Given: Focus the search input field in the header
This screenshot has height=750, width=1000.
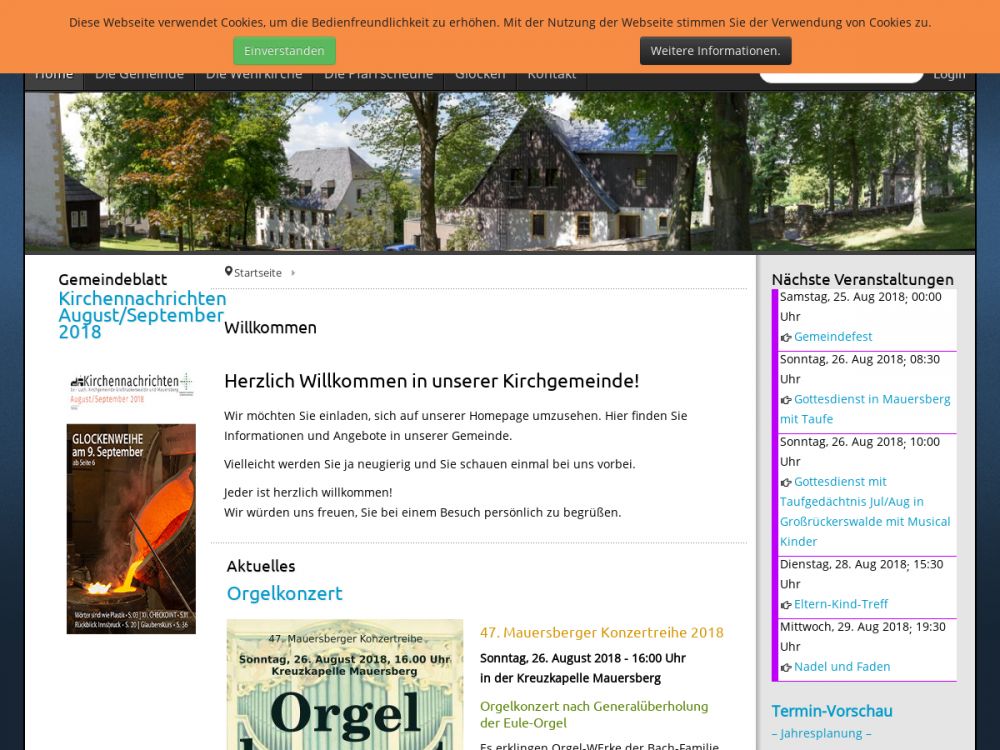Looking at the screenshot, I should pyautogui.click(x=840, y=76).
